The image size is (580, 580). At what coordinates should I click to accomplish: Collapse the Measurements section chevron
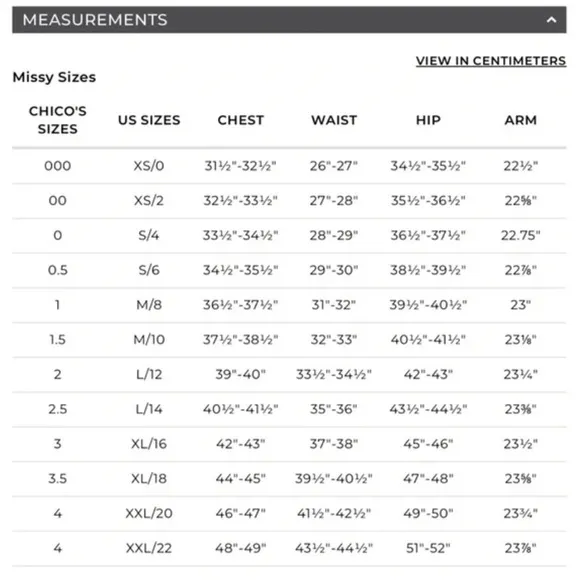(x=551, y=20)
